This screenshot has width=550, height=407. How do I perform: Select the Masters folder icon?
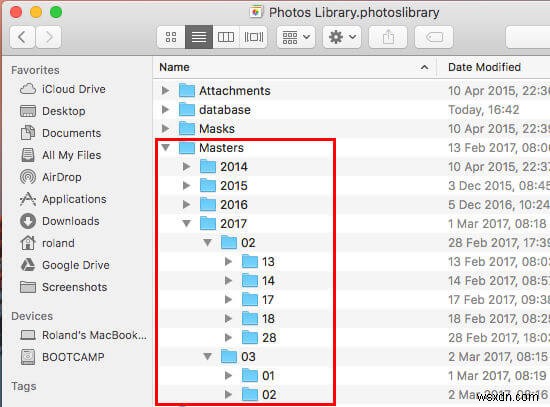pos(187,147)
